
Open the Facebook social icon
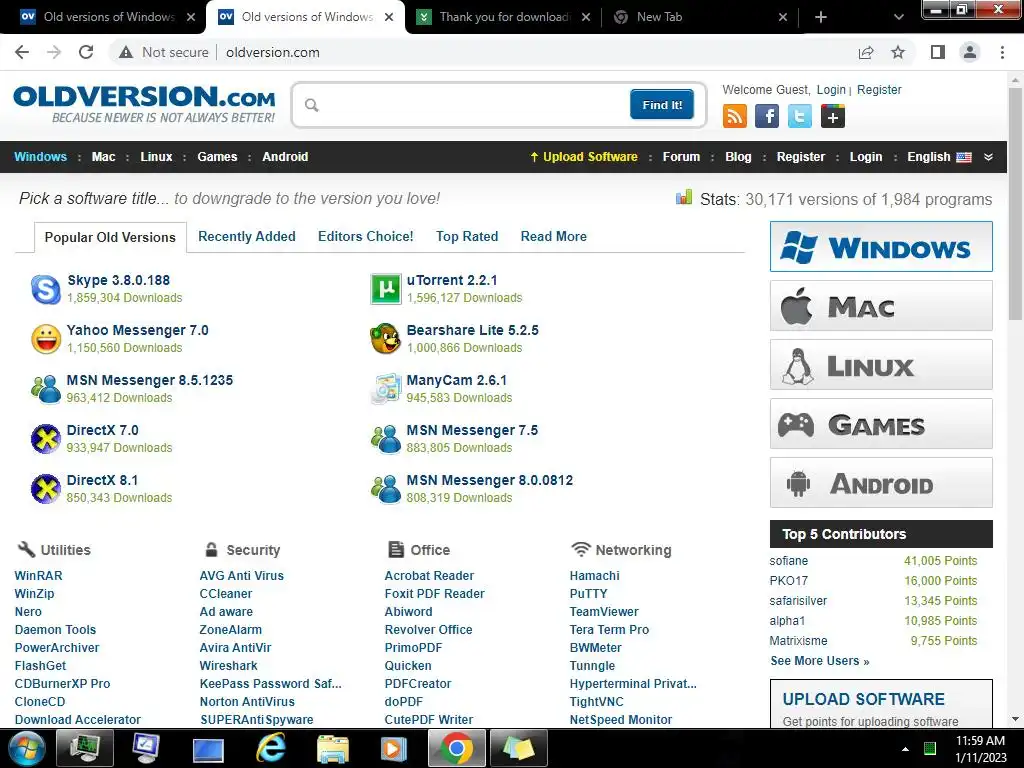pyautogui.click(x=767, y=116)
